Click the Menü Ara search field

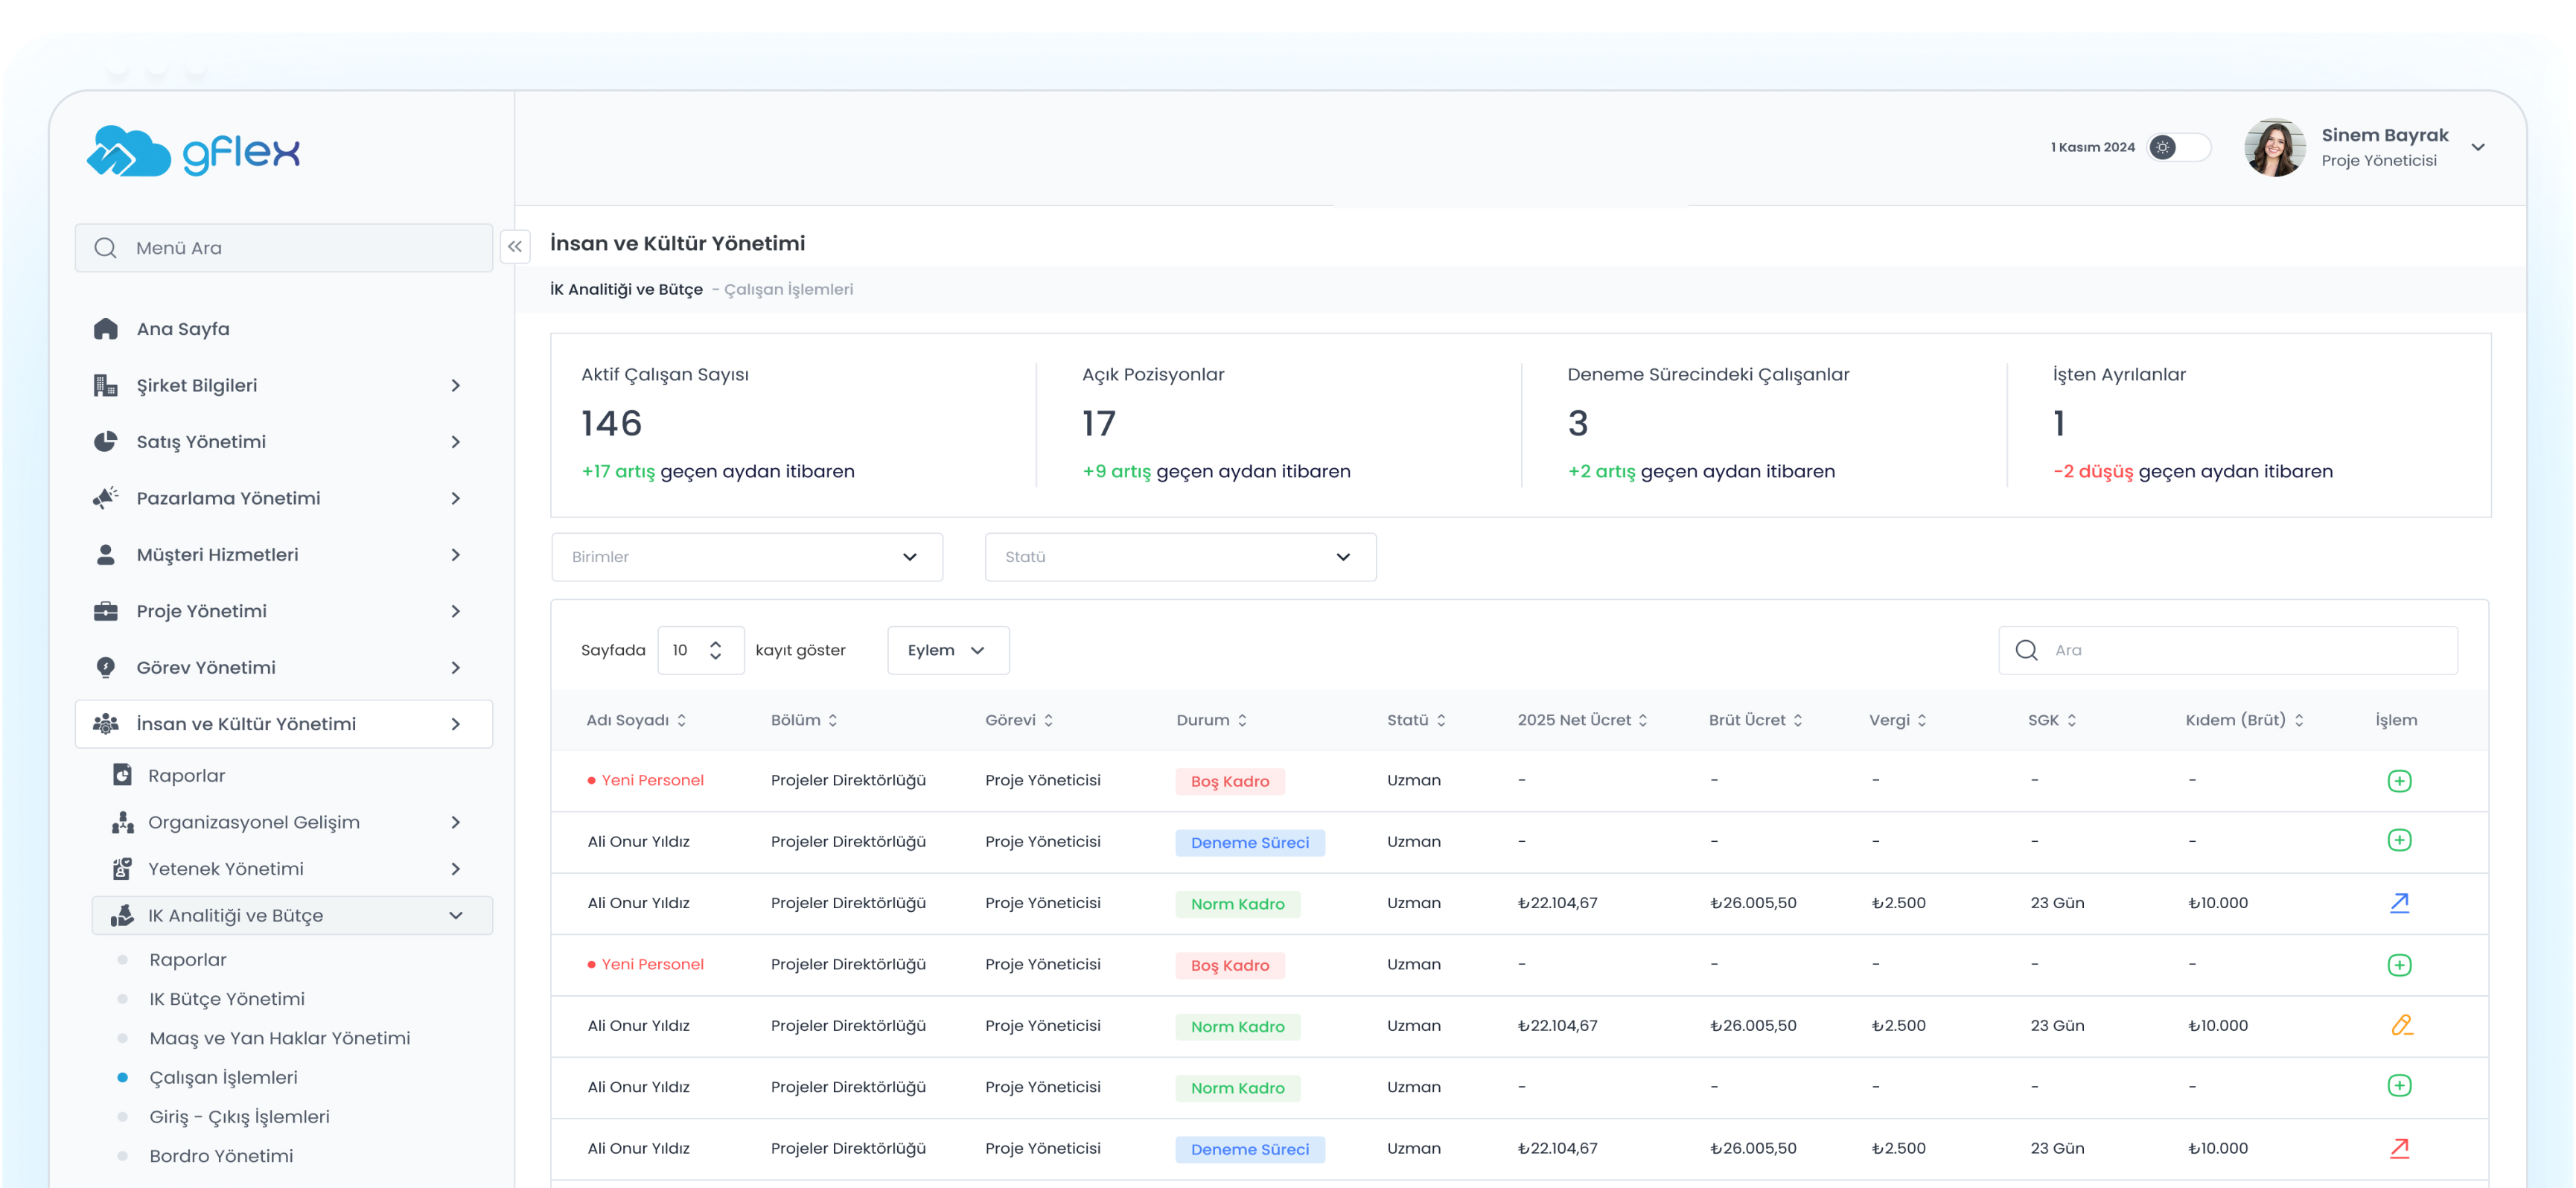(283, 247)
